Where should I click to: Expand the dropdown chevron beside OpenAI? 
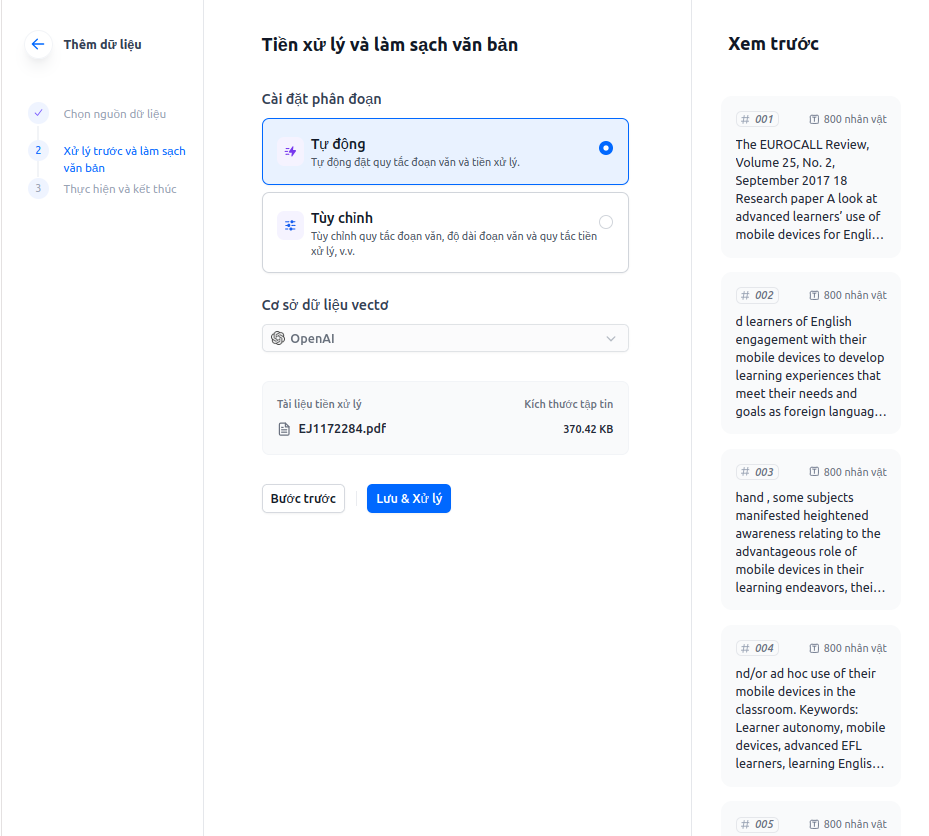pyautogui.click(x=611, y=339)
